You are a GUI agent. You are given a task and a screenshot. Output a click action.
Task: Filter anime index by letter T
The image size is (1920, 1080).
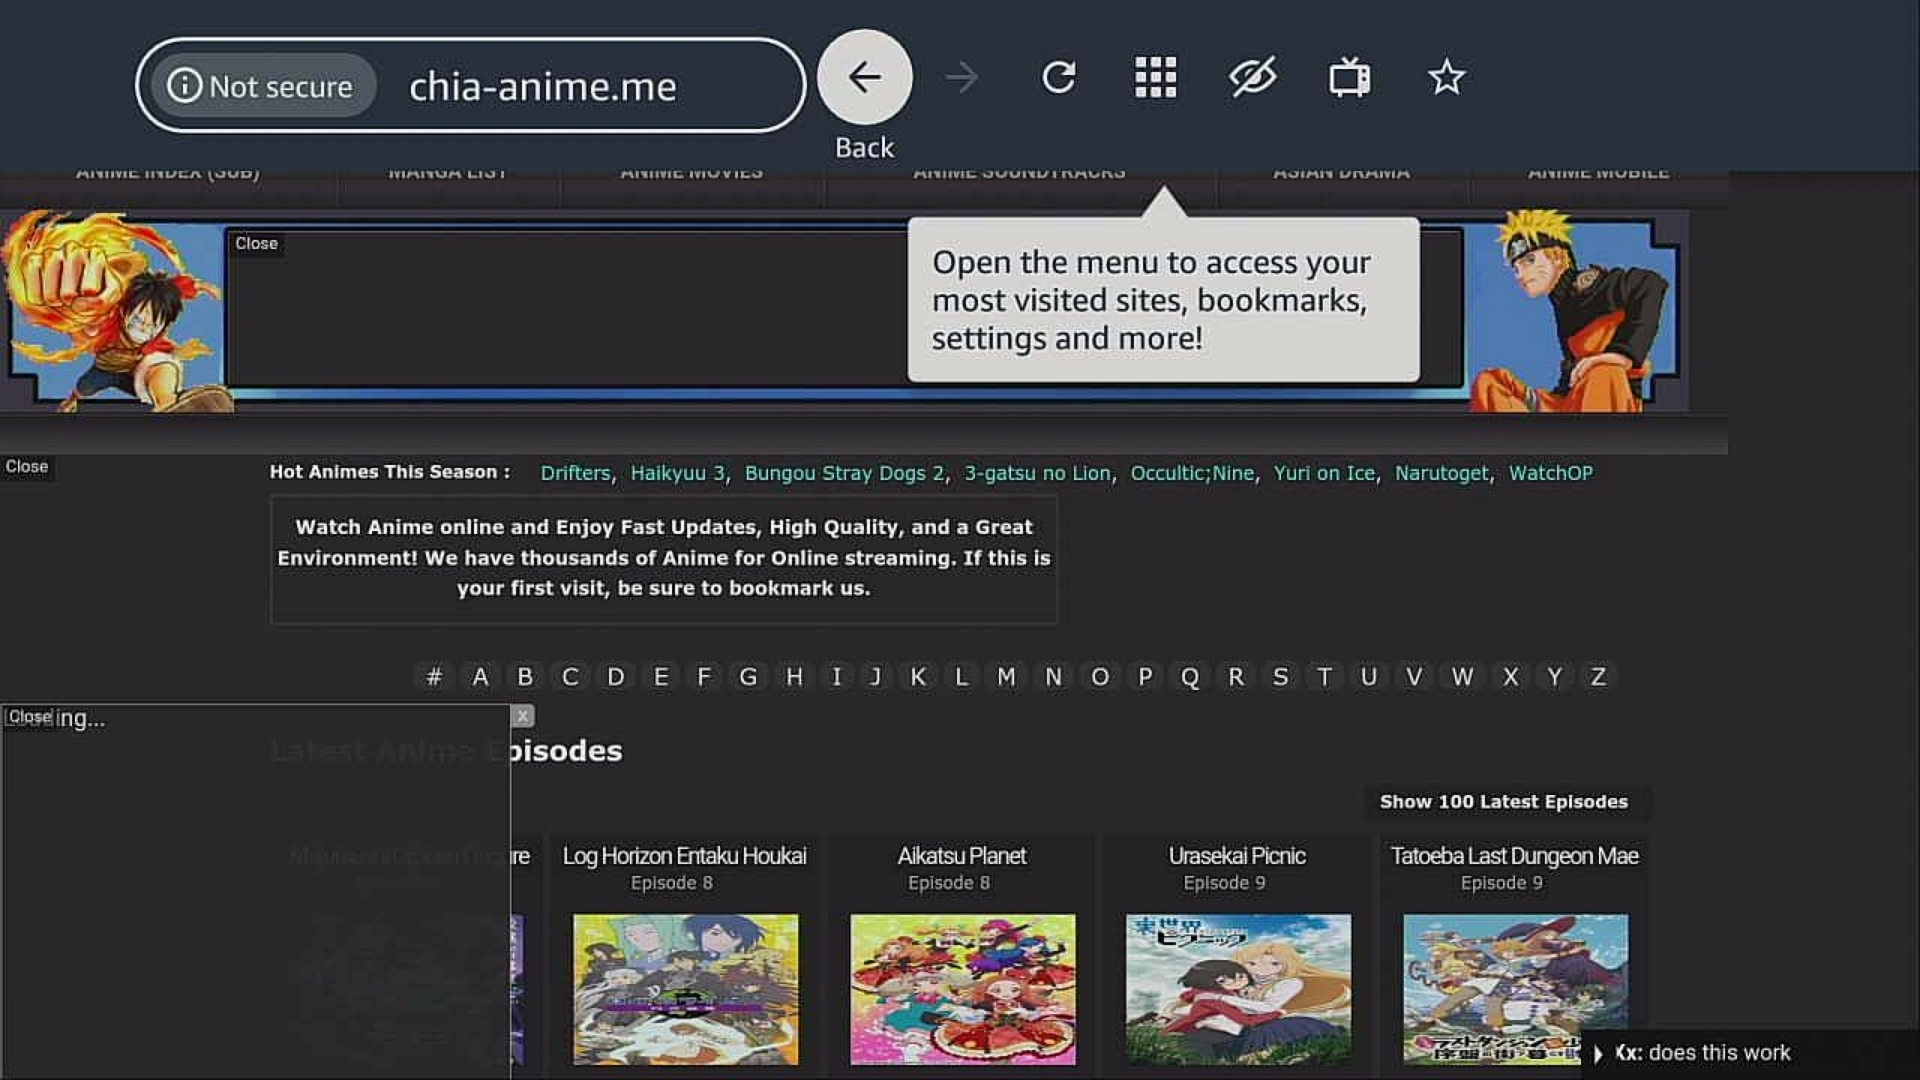[x=1324, y=677]
